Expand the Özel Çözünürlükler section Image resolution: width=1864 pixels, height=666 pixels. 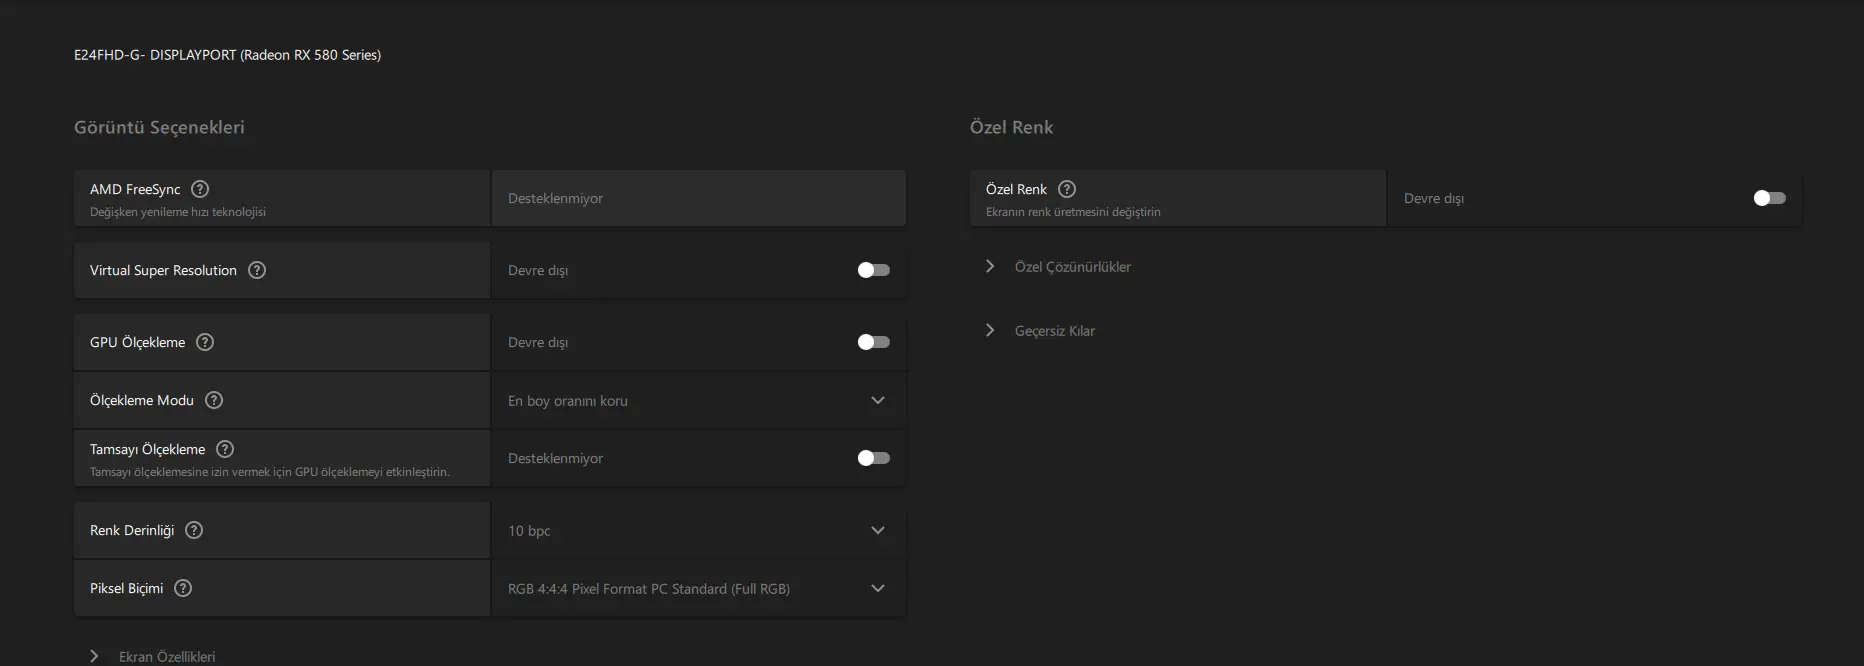pyautogui.click(x=1058, y=267)
